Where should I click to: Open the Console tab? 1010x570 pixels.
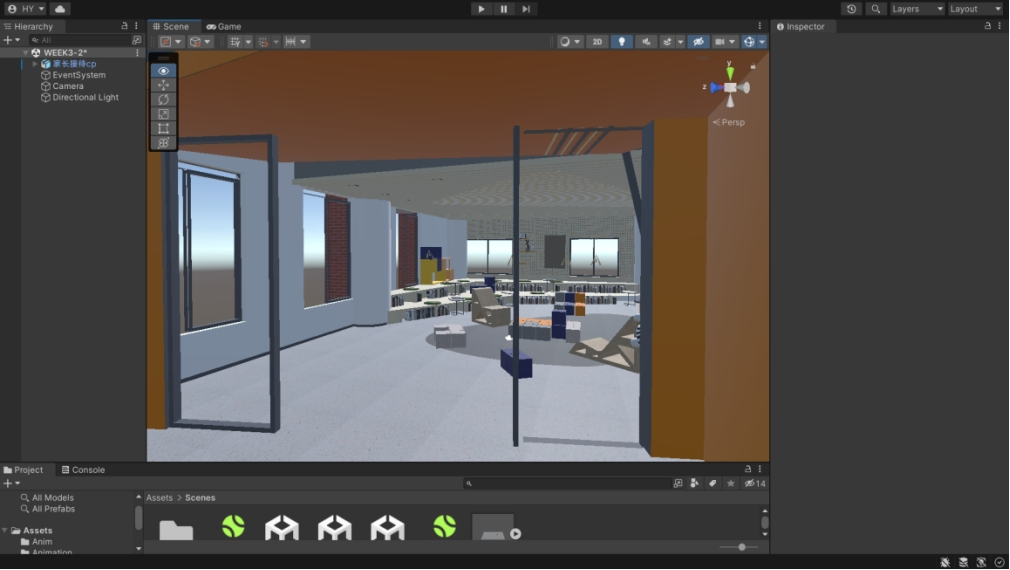click(82, 470)
